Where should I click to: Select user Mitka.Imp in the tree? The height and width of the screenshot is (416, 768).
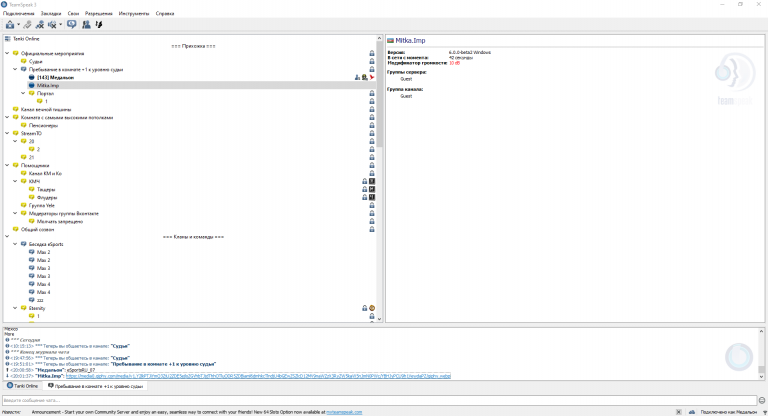tap(48, 85)
